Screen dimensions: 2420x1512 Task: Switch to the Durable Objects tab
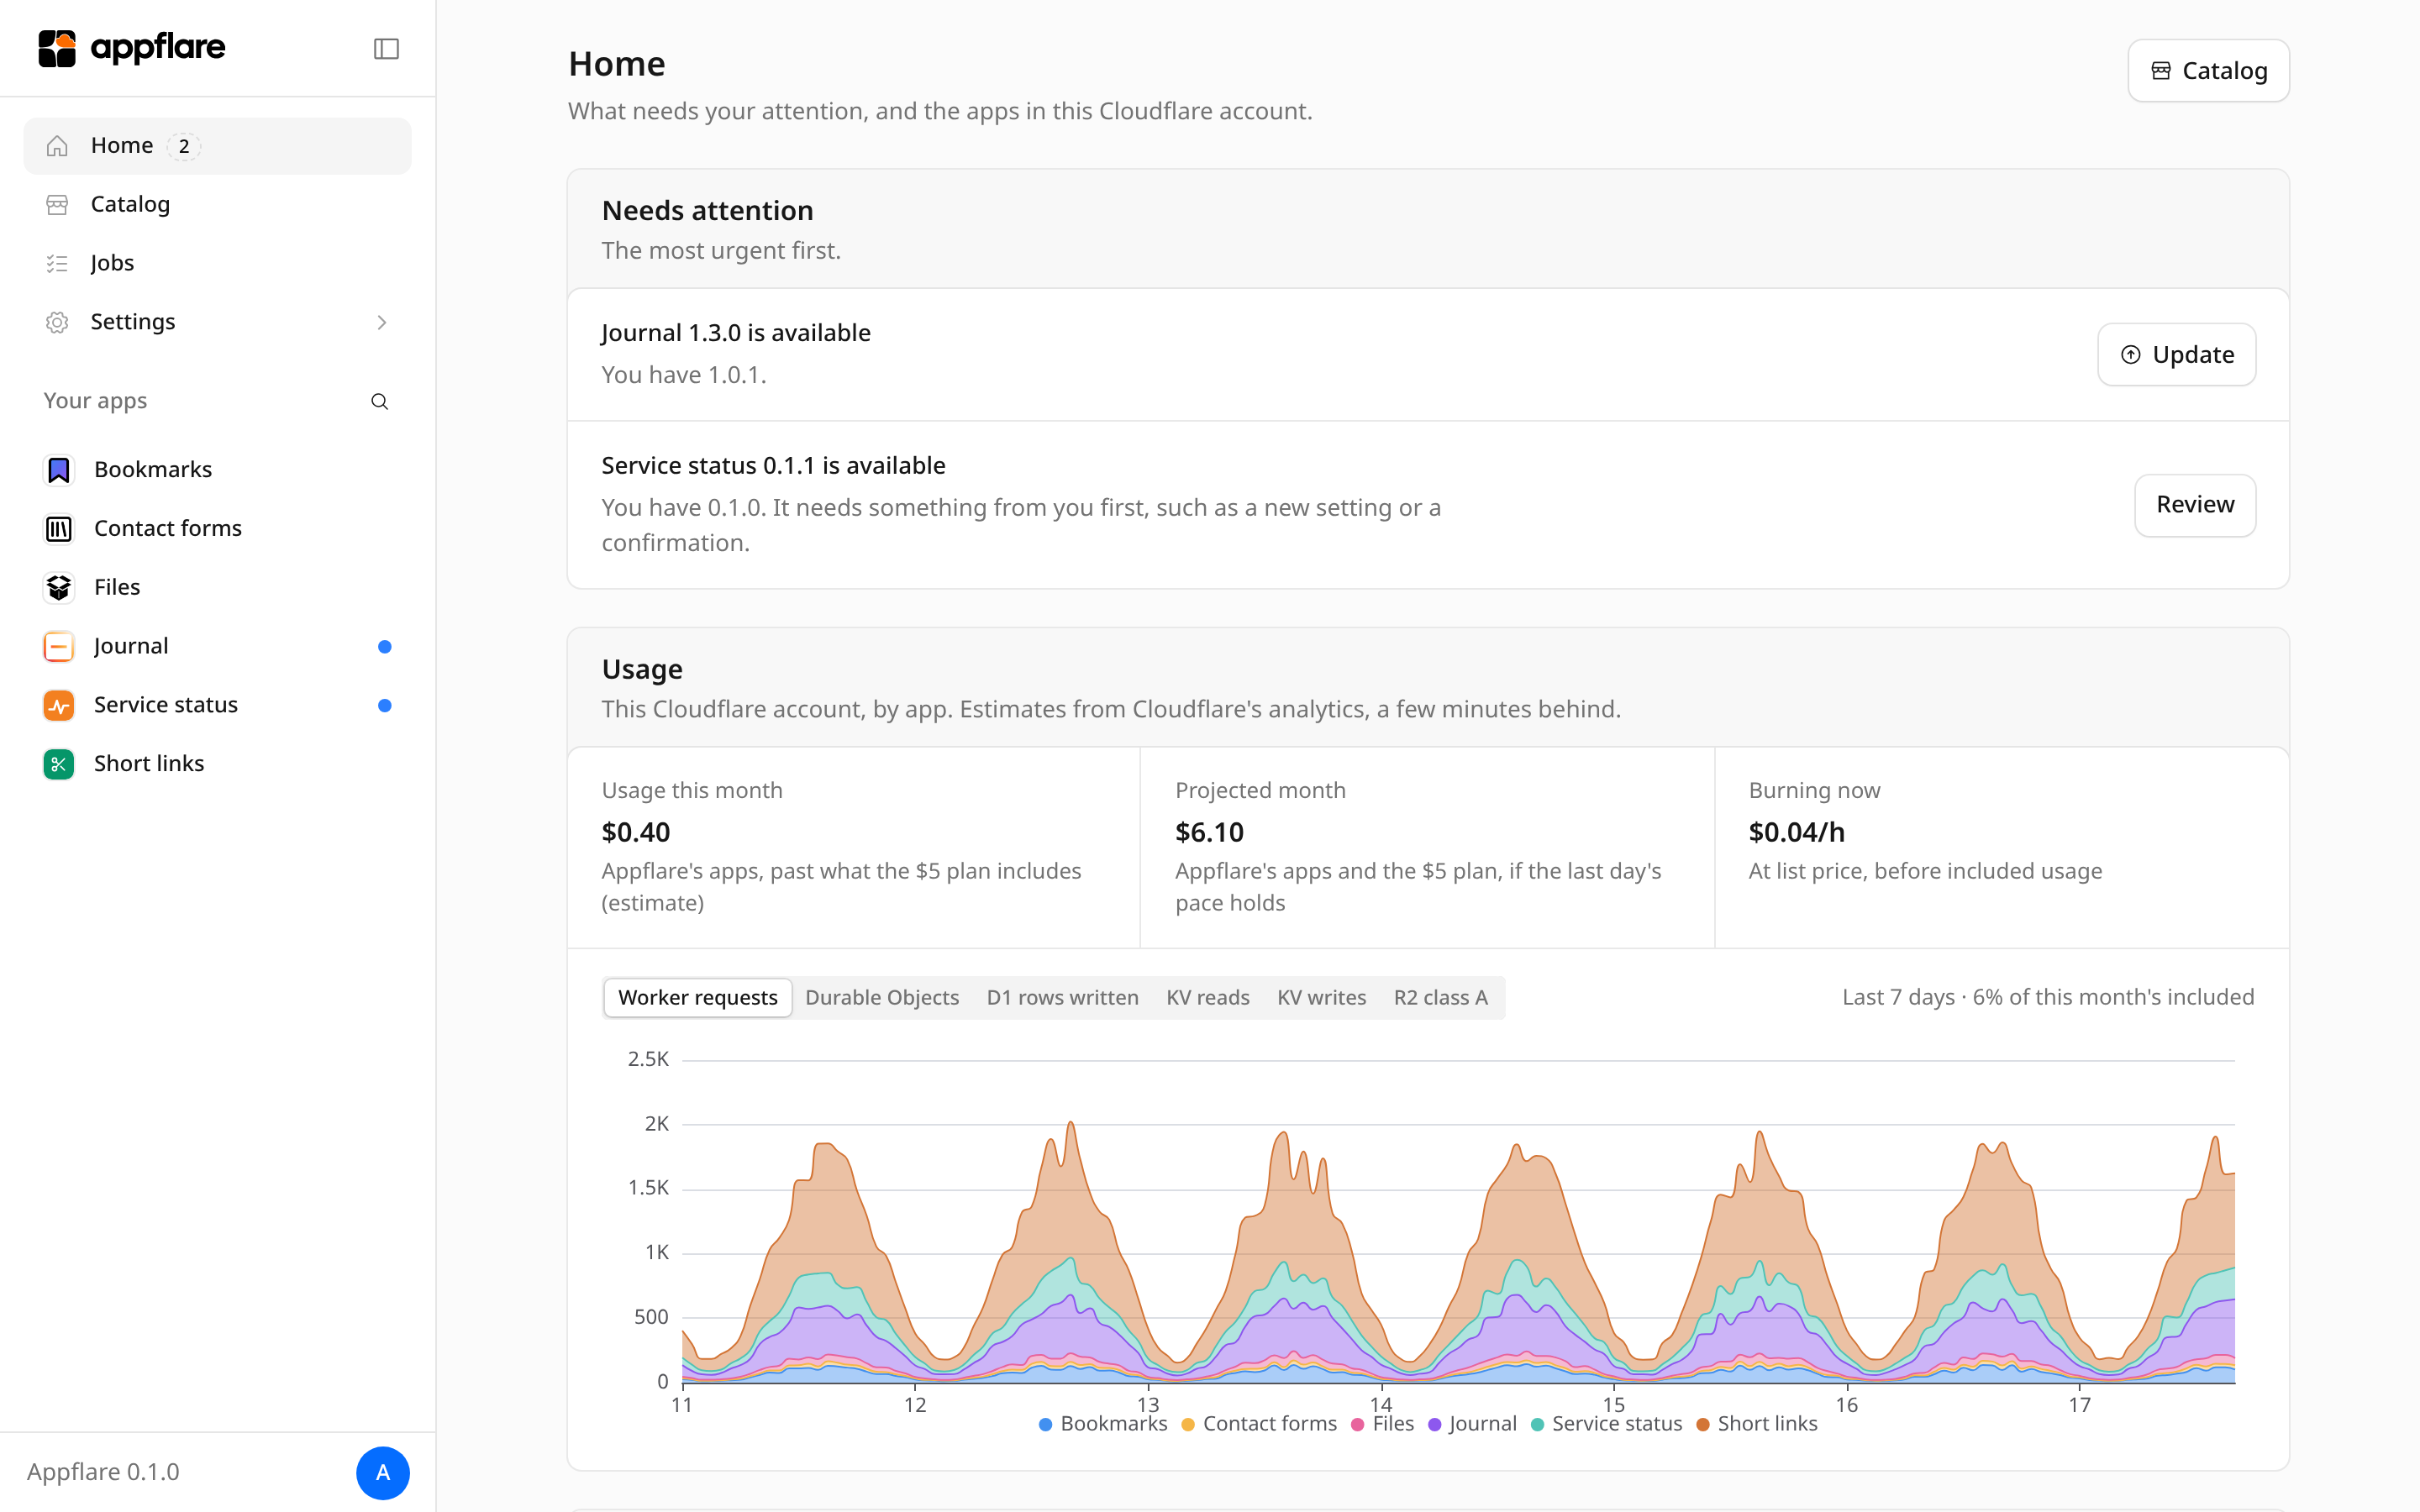click(x=882, y=997)
